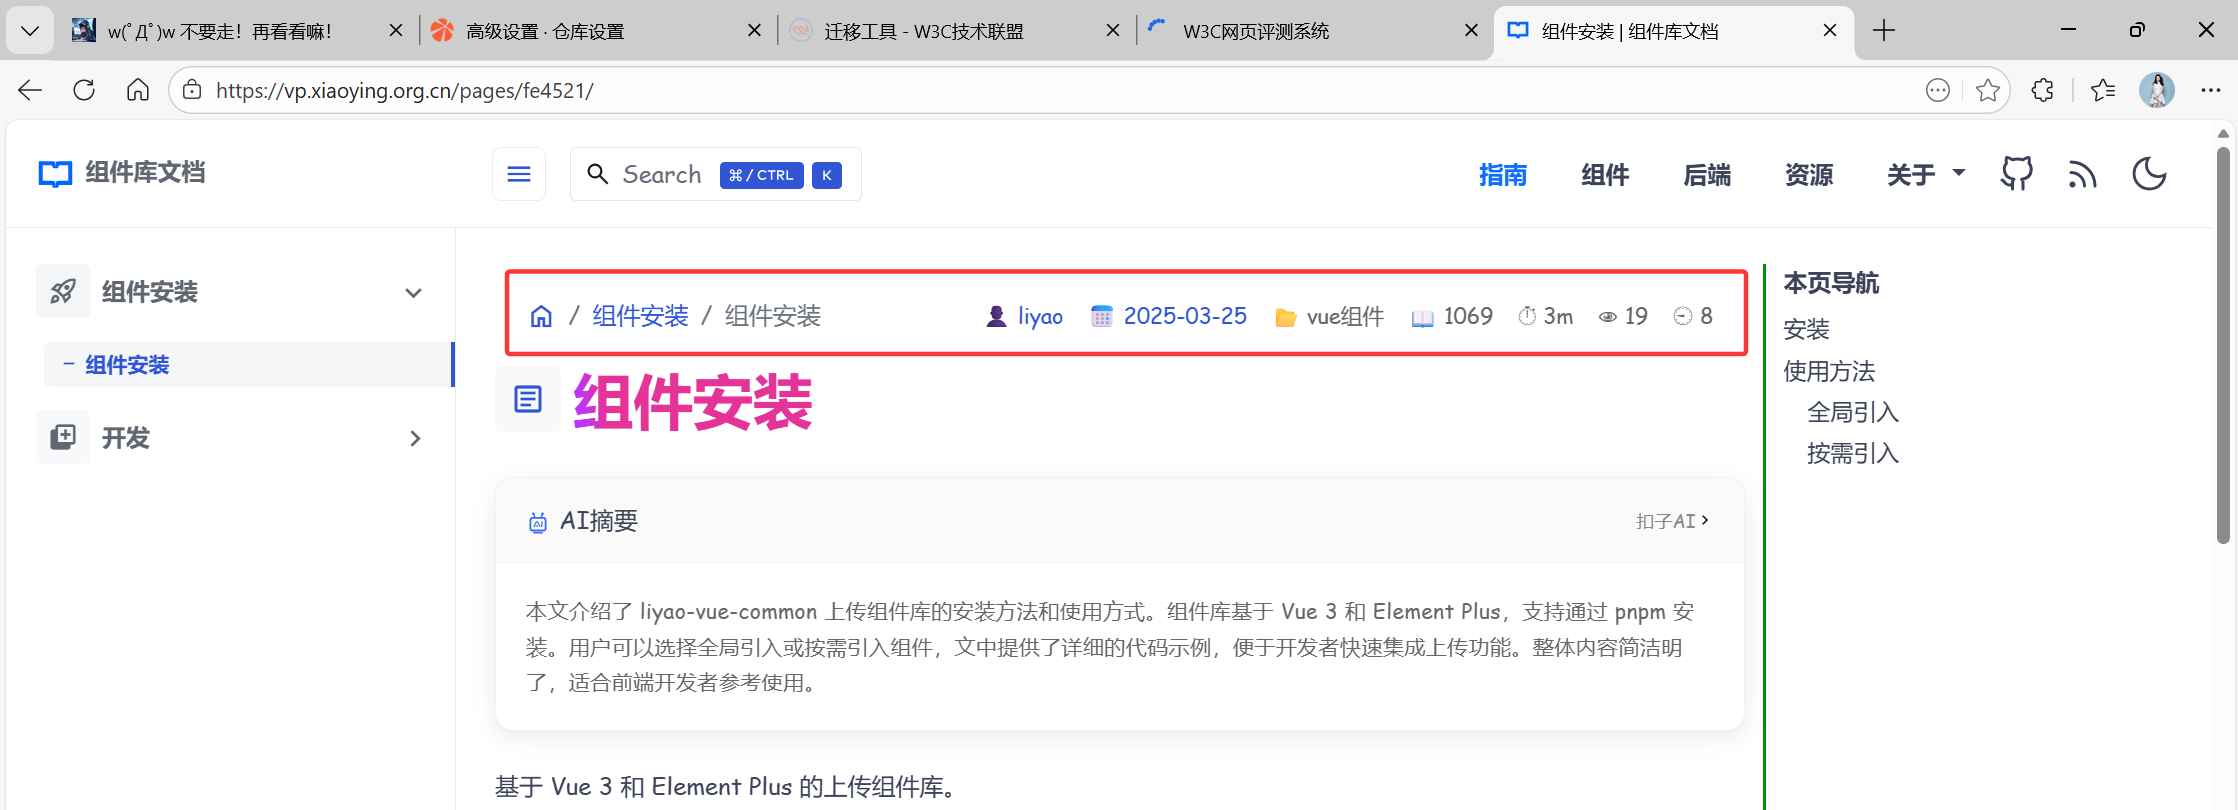Open the RSS feed icon
The image size is (2238, 810).
2082,175
